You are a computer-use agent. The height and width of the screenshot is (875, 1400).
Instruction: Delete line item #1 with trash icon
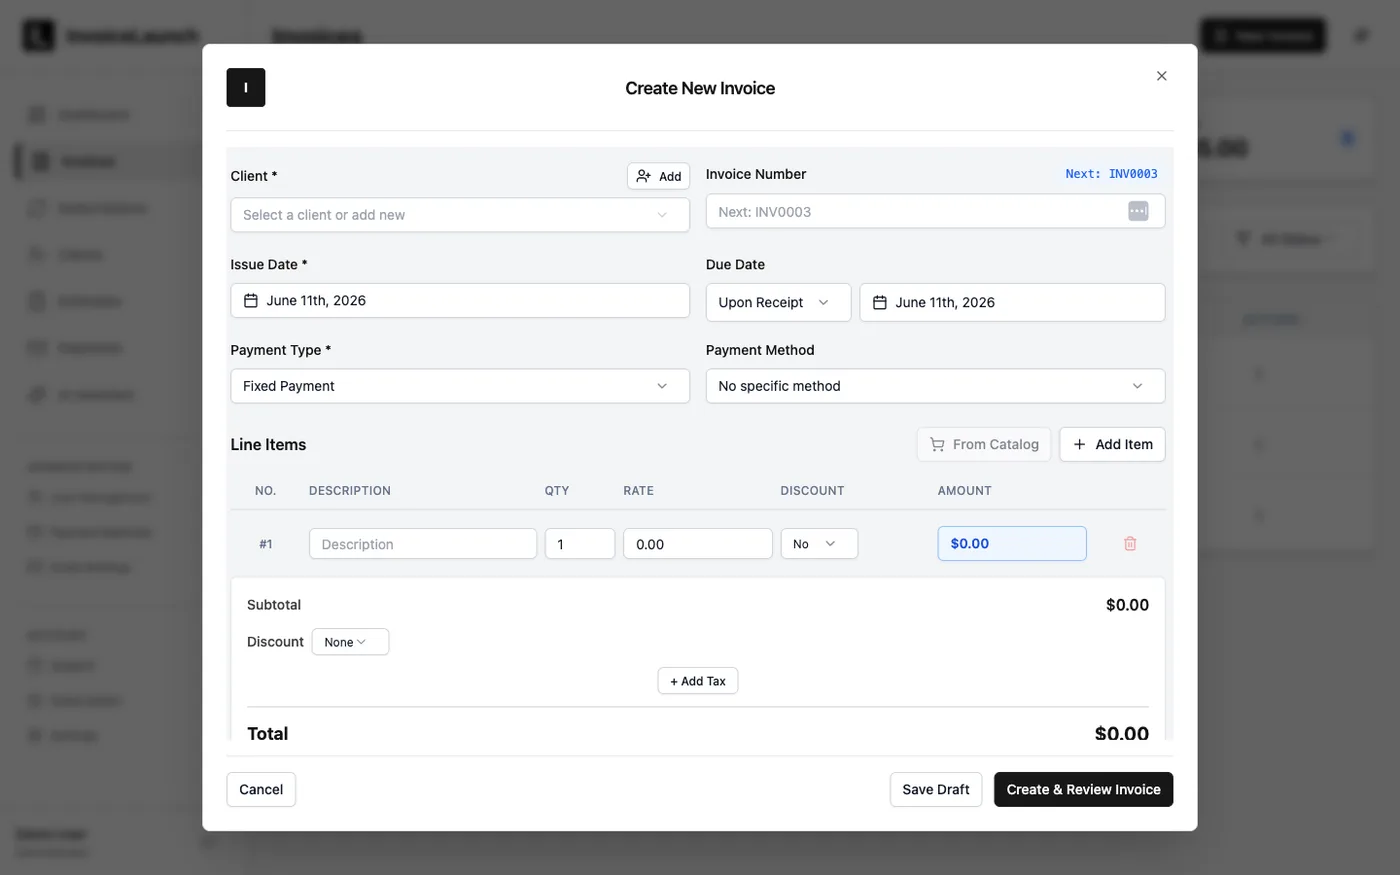point(1130,544)
